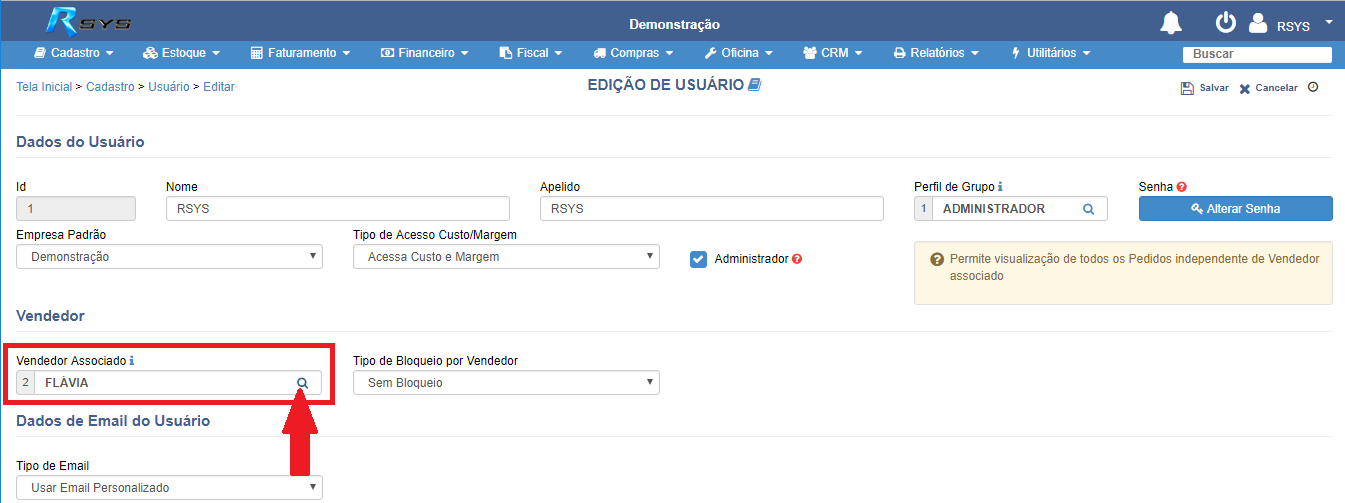Click the magnifier in Vendedor Associado field
The width and height of the screenshot is (1345, 503).
click(x=302, y=383)
